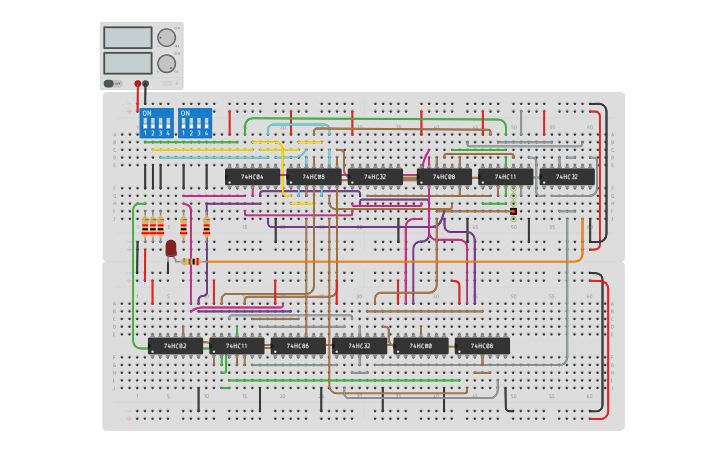Select the right DIP switch block
Screen dimensions: 725x453
pos(195,123)
